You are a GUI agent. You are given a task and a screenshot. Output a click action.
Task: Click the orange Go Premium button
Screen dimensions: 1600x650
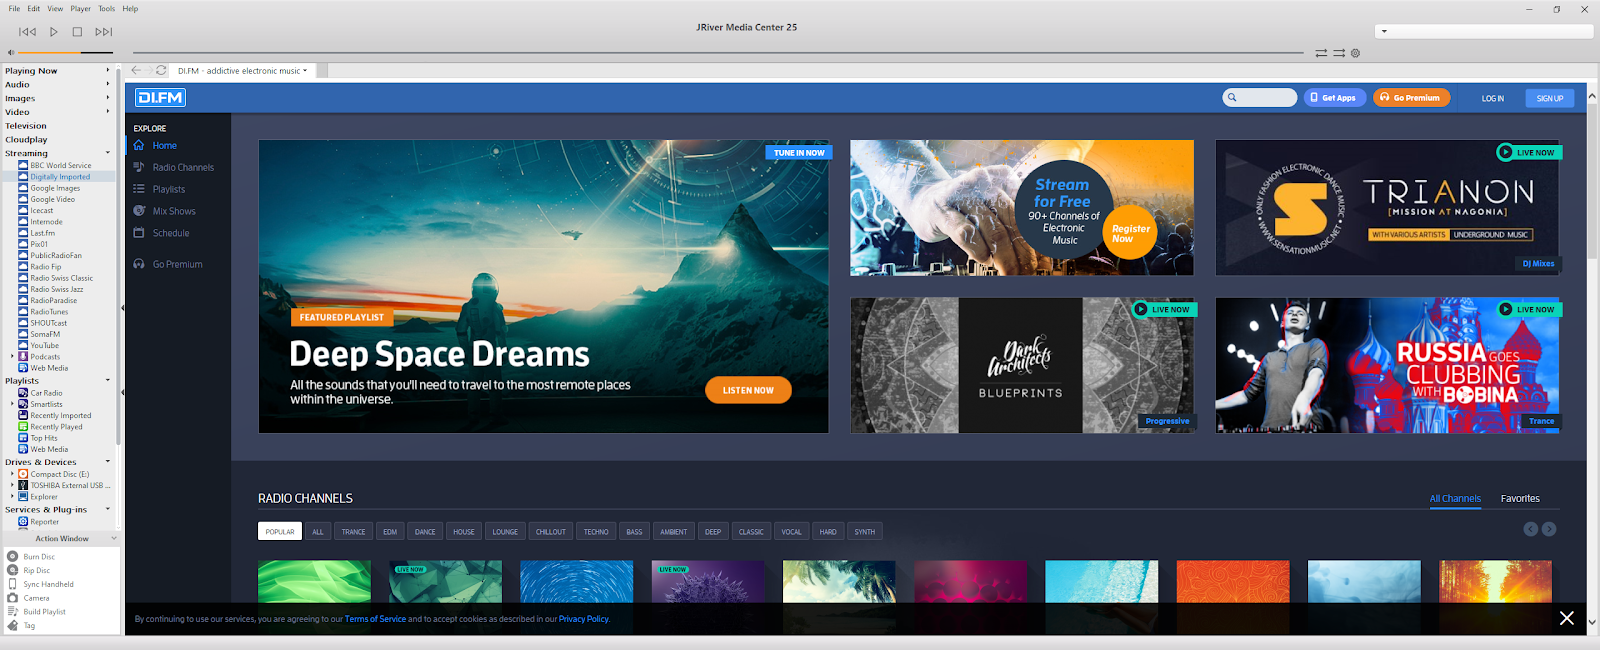tap(1411, 97)
